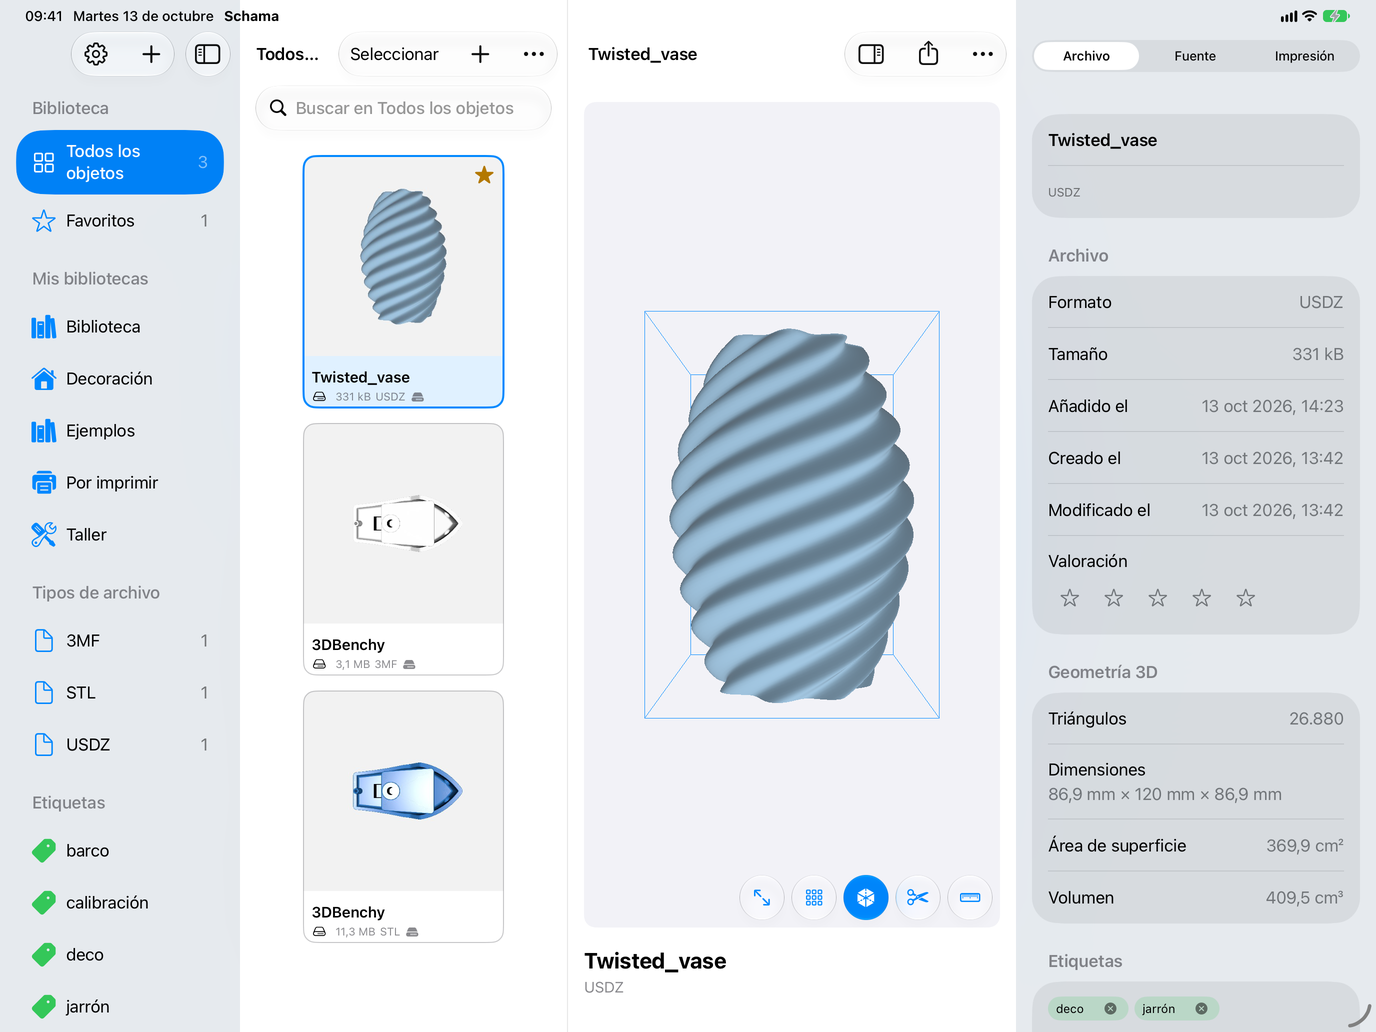Select the ruler measure tool
1376x1032 pixels.
coord(970,898)
